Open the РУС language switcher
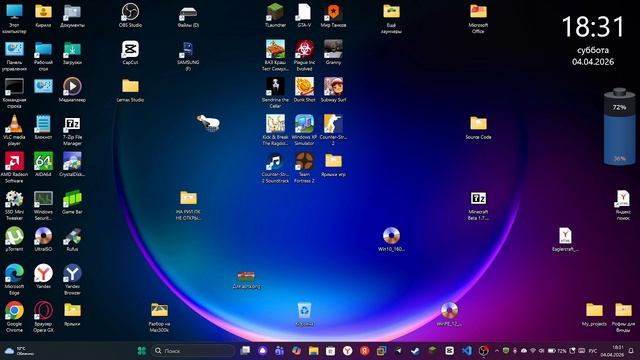640x360 pixels. [593, 351]
